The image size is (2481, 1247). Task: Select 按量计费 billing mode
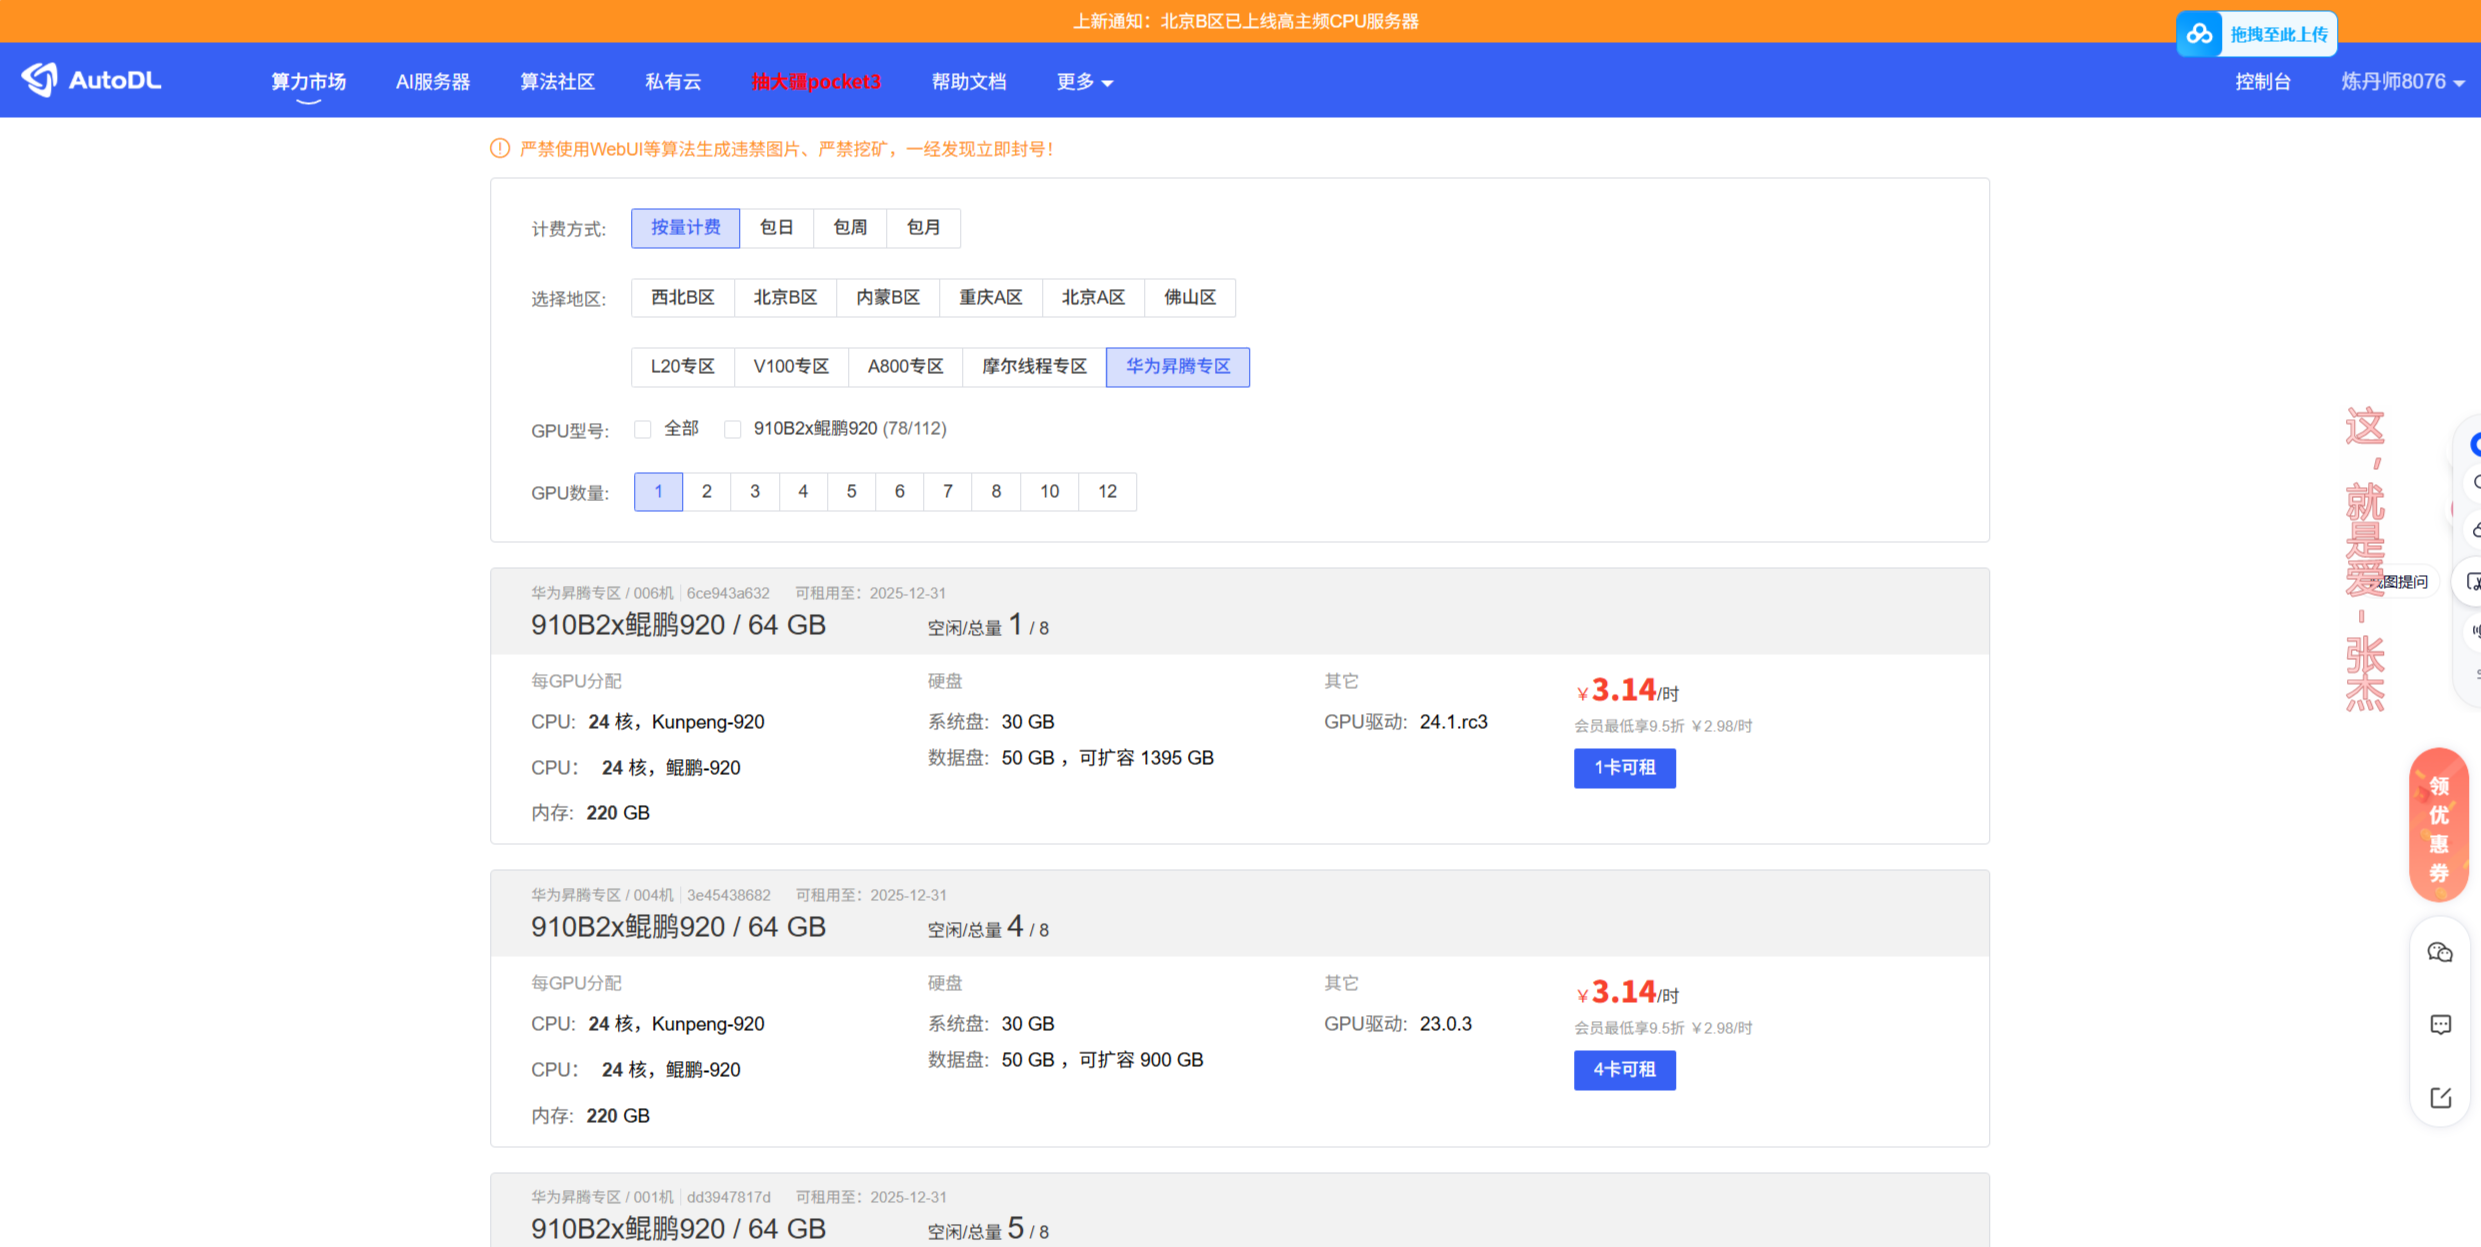[x=686, y=228]
